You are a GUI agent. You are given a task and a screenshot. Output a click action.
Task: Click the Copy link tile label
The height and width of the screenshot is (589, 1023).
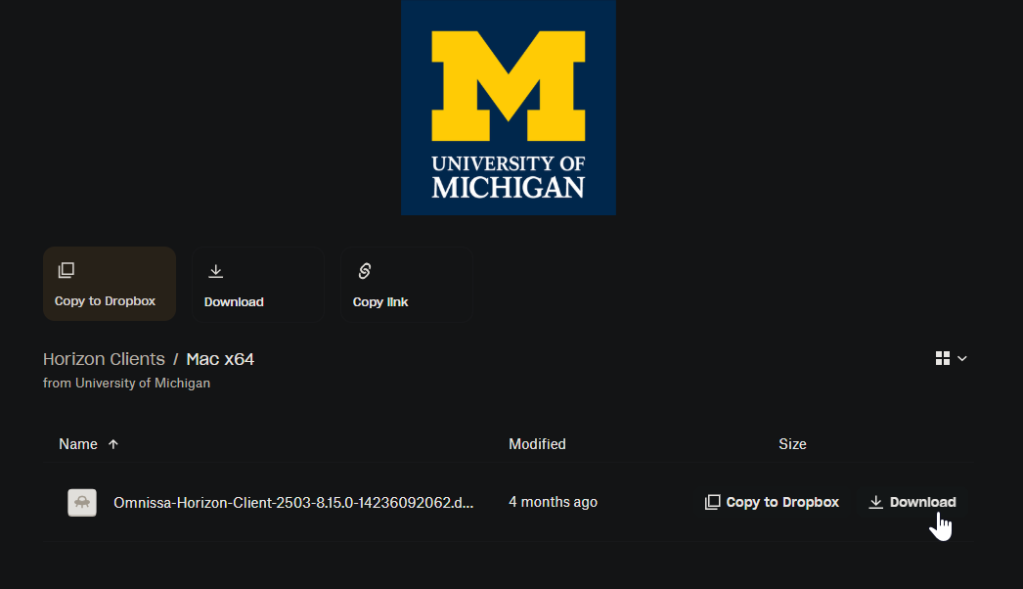(x=380, y=302)
